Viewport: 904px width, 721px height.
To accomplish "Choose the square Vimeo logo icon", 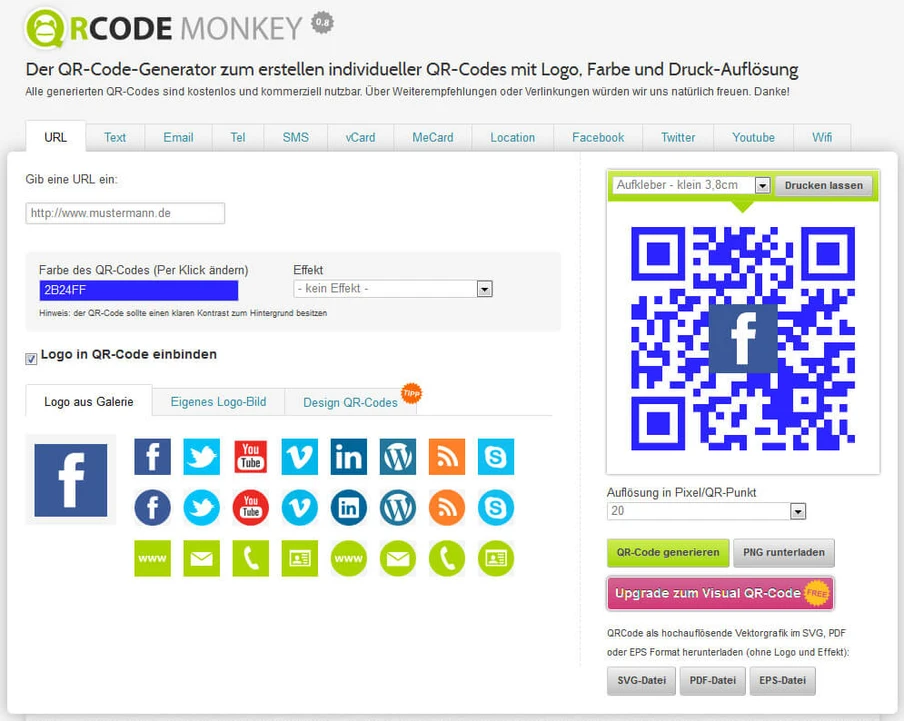I will (300, 457).
